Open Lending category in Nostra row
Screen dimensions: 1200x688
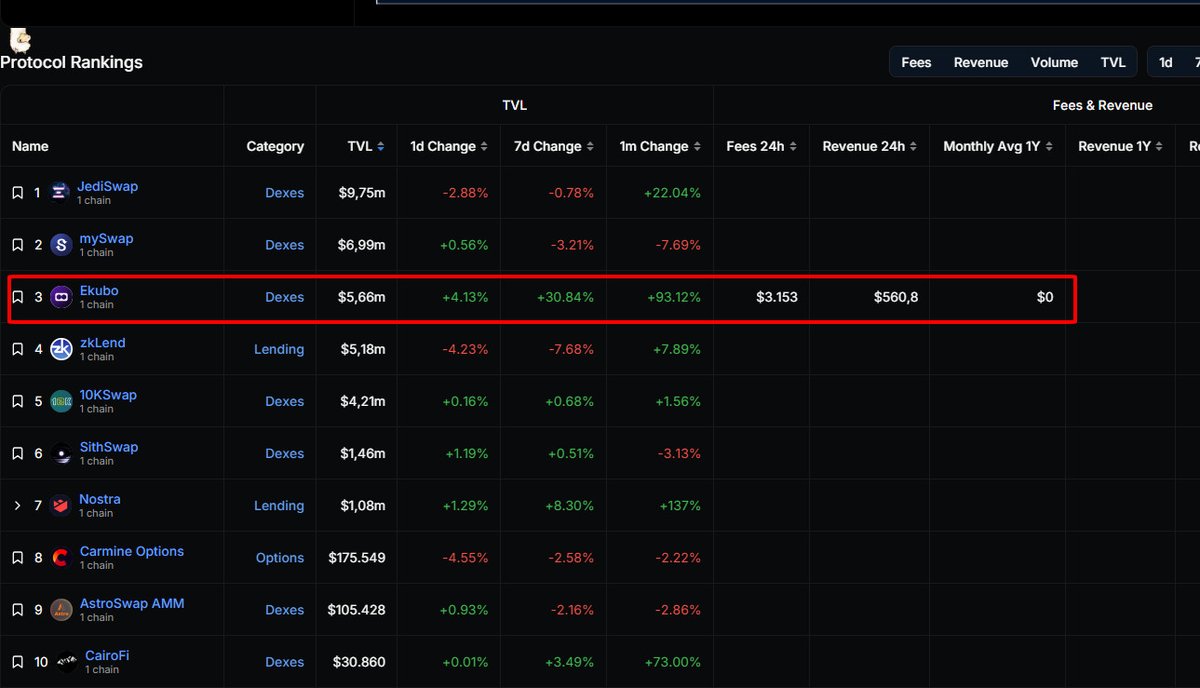[x=279, y=506]
